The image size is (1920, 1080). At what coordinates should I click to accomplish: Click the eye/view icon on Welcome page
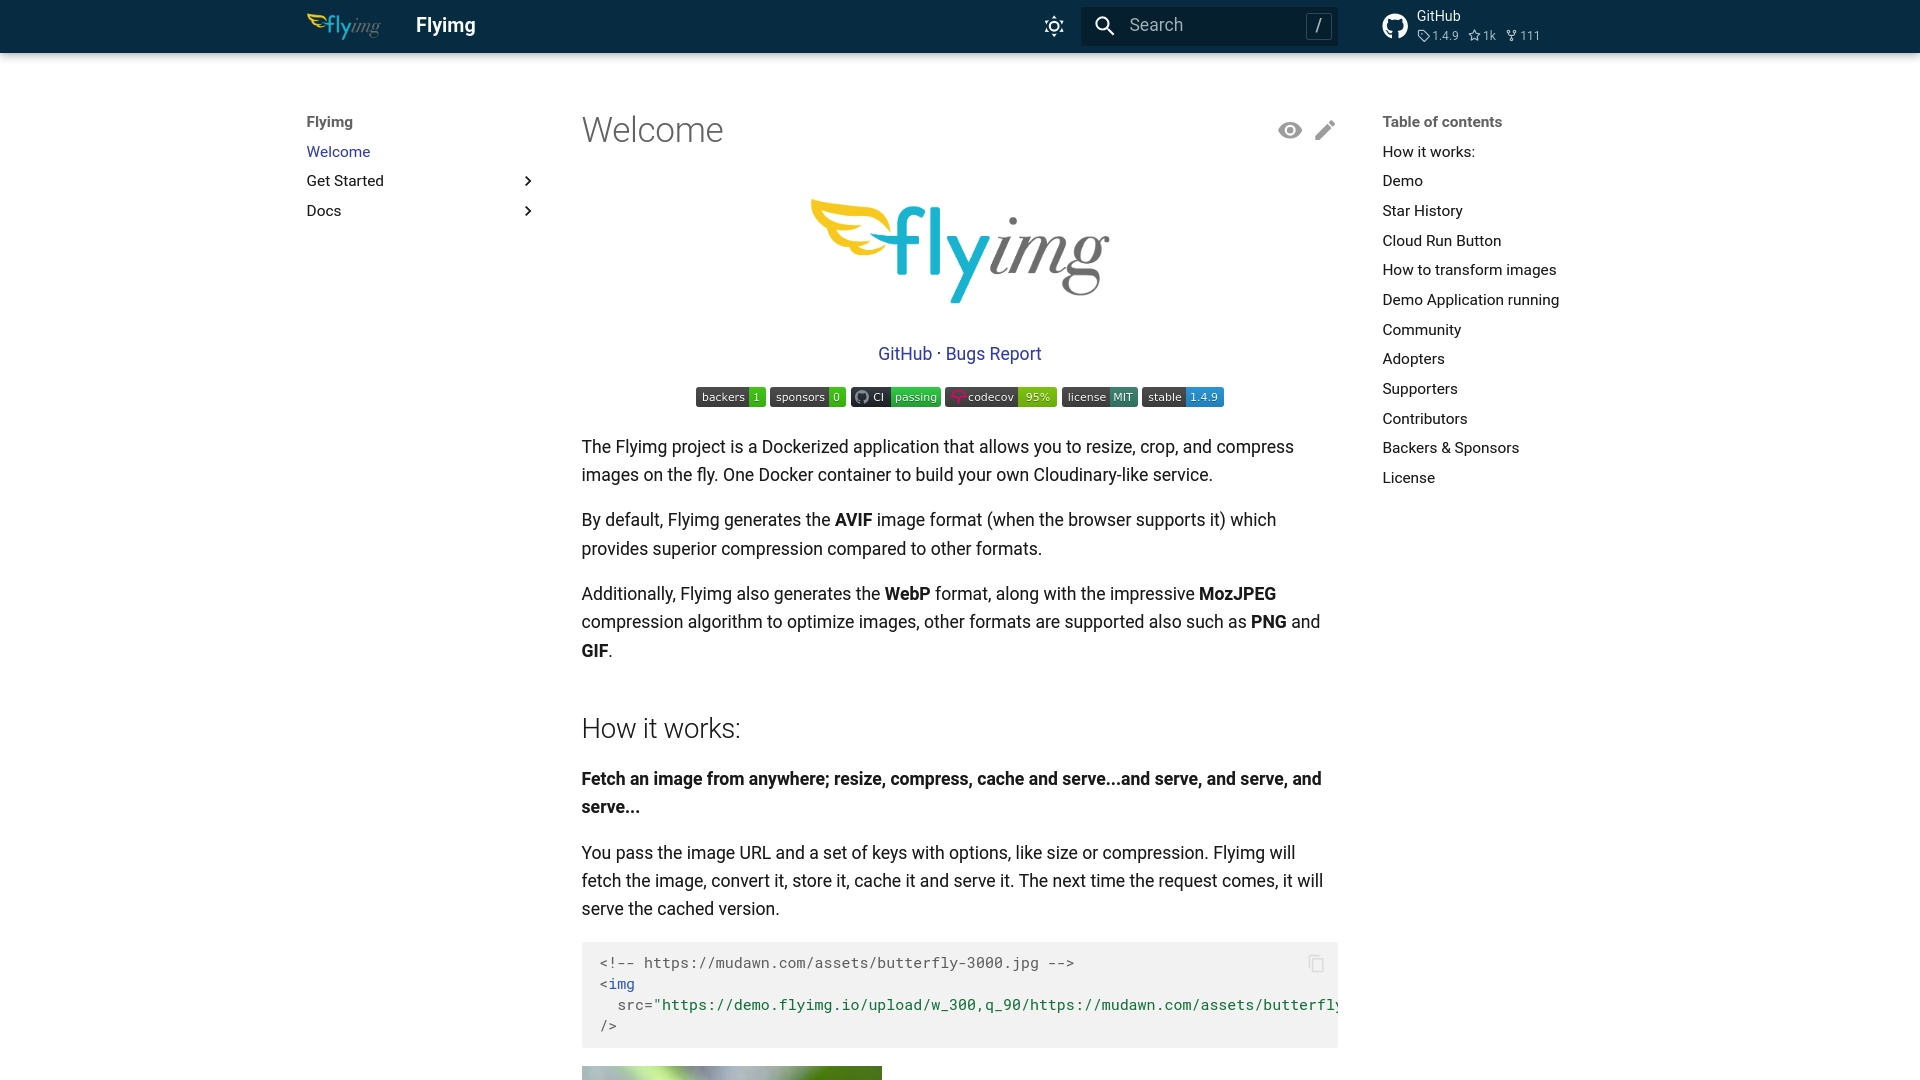tap(1290, 128)
